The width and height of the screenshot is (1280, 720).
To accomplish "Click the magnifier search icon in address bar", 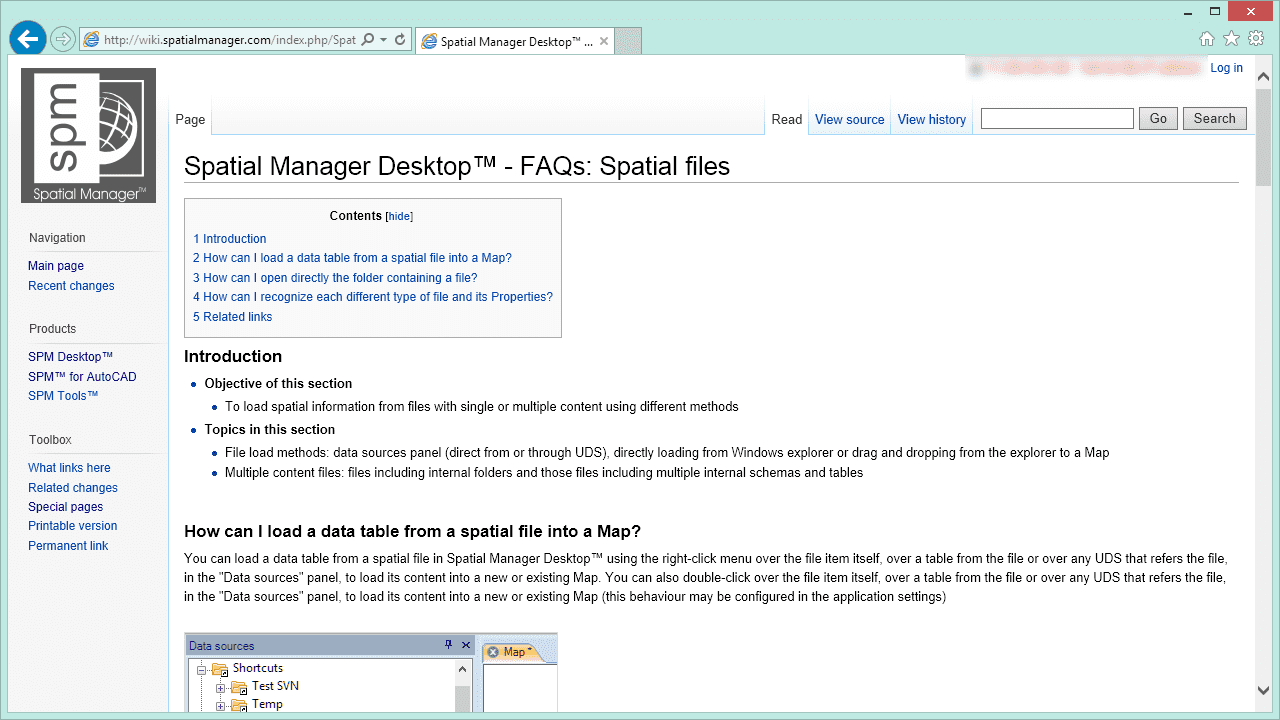I will [x=368, y=40].
